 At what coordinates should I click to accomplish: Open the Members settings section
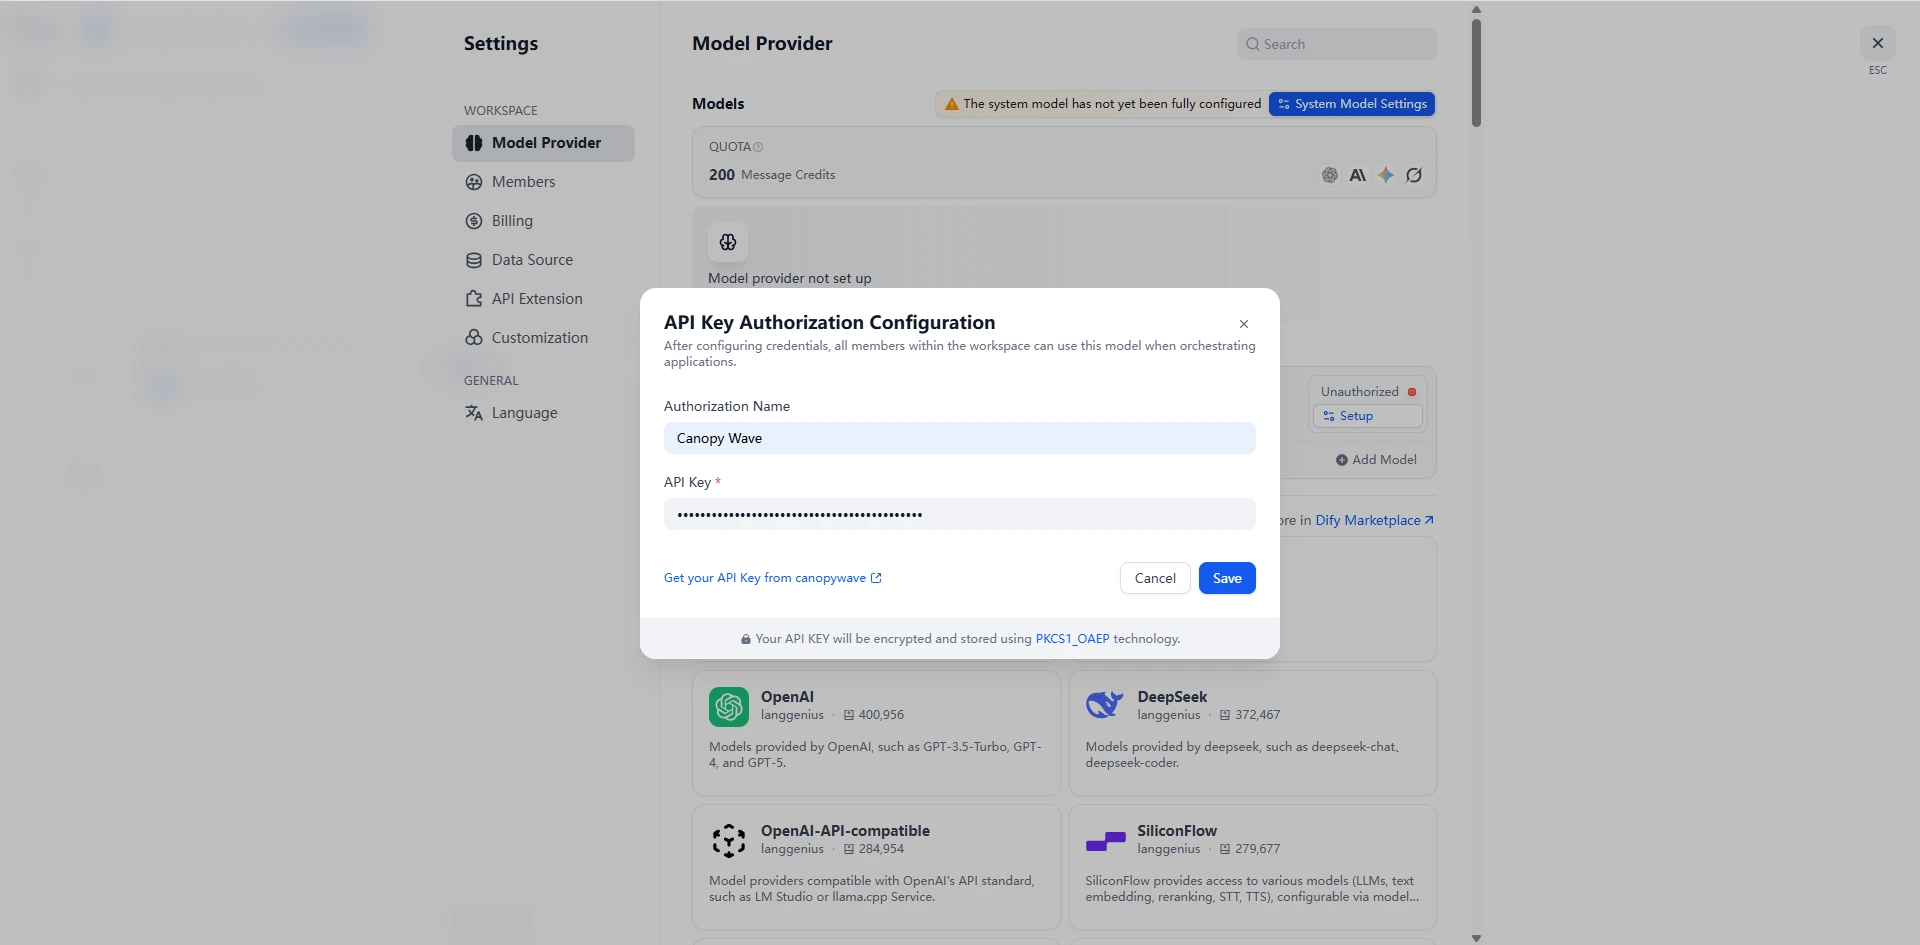(522, 182)
